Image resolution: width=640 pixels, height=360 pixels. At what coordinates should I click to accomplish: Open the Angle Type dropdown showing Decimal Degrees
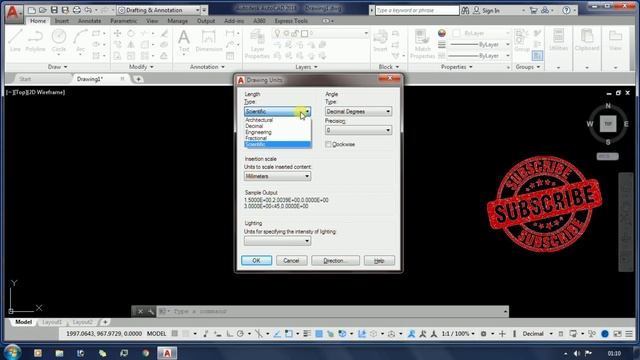pos(358,111)
